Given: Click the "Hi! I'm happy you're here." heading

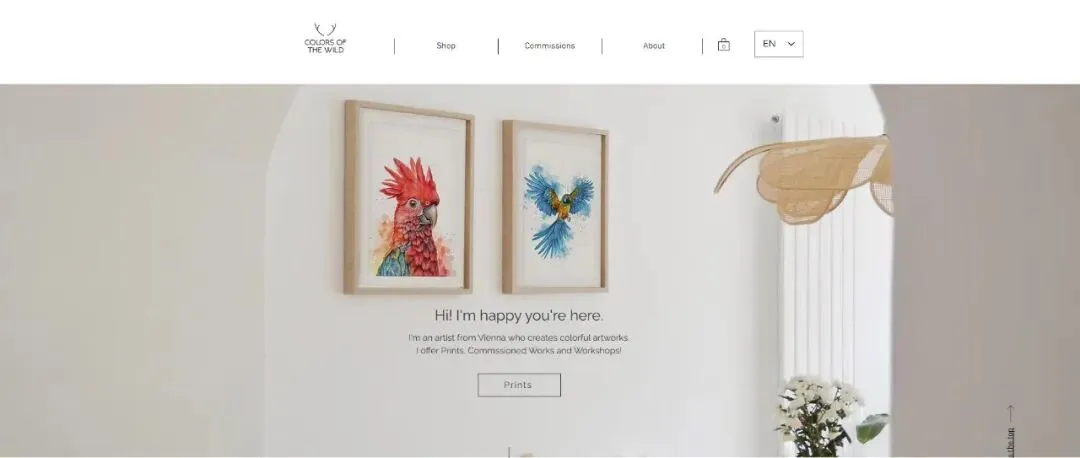Looking at the screenshot, I should (519, 315).
